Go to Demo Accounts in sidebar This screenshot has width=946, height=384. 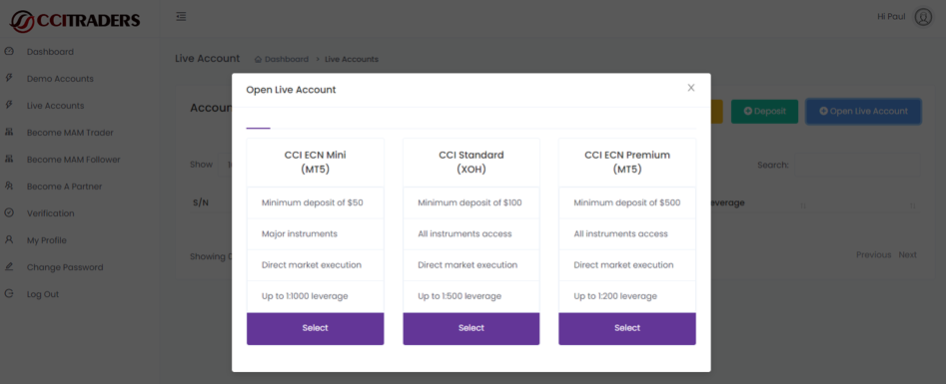tap(60, 78)
